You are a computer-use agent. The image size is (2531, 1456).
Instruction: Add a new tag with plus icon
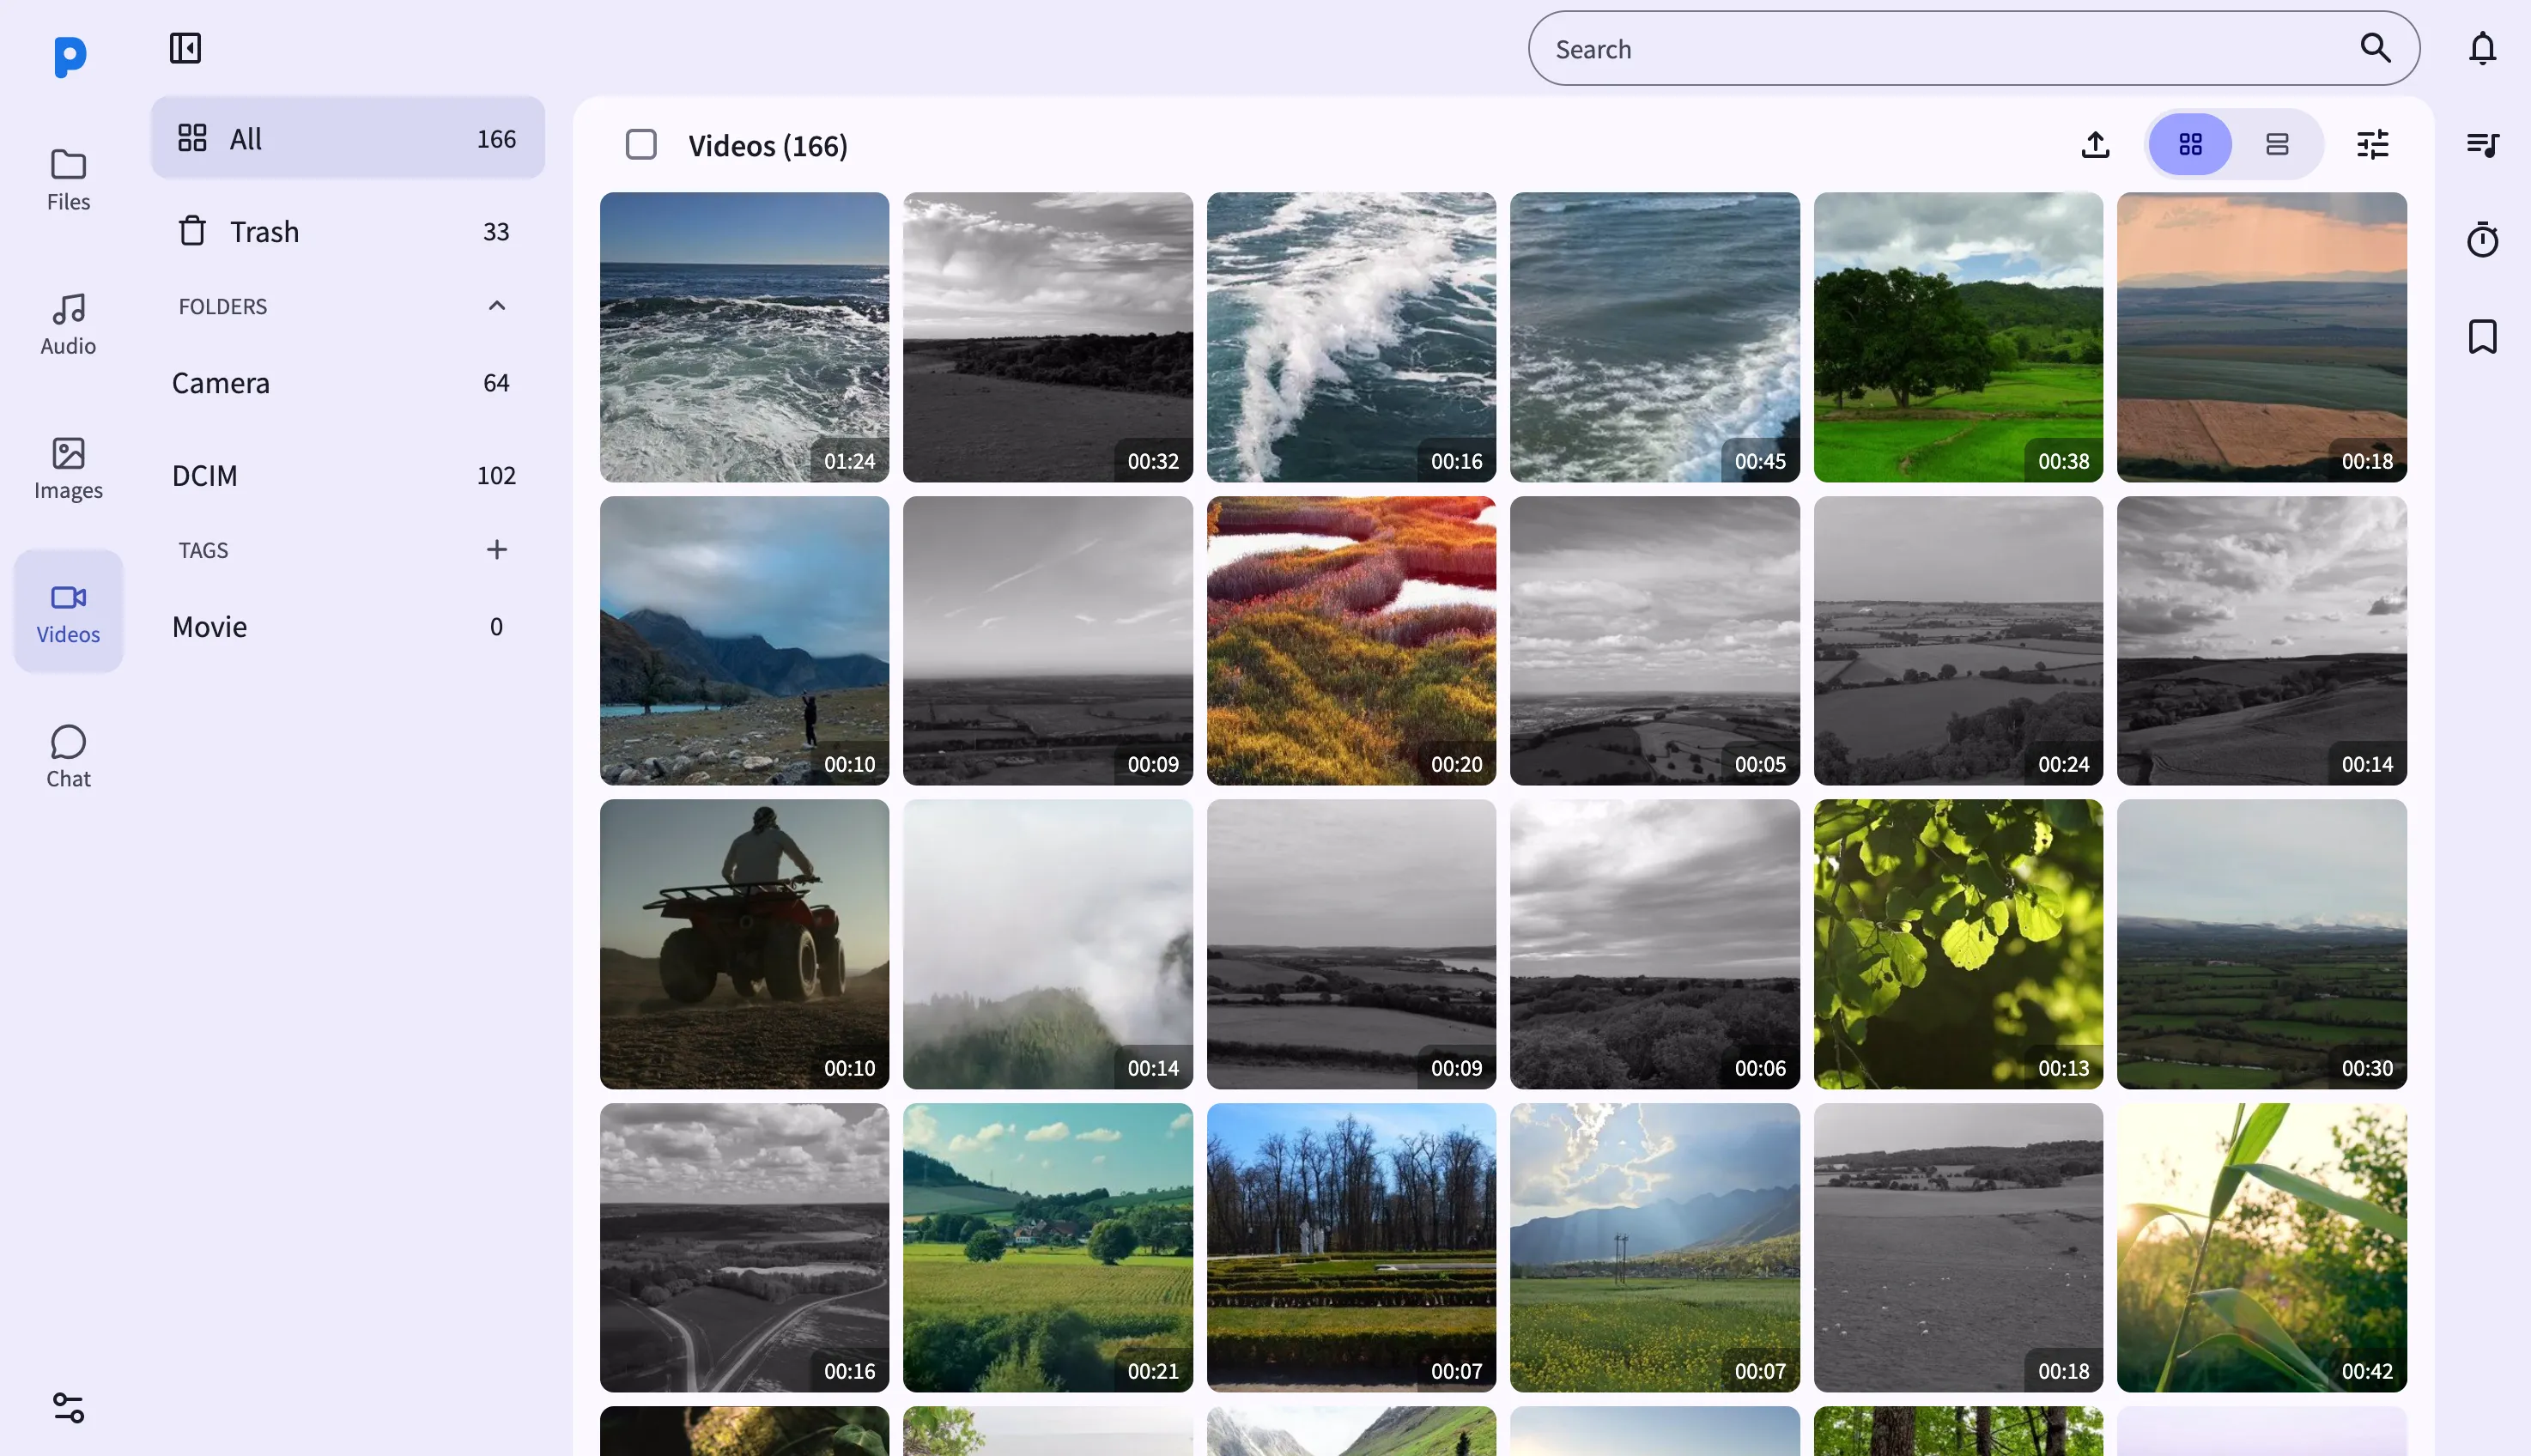coord(496,549)
